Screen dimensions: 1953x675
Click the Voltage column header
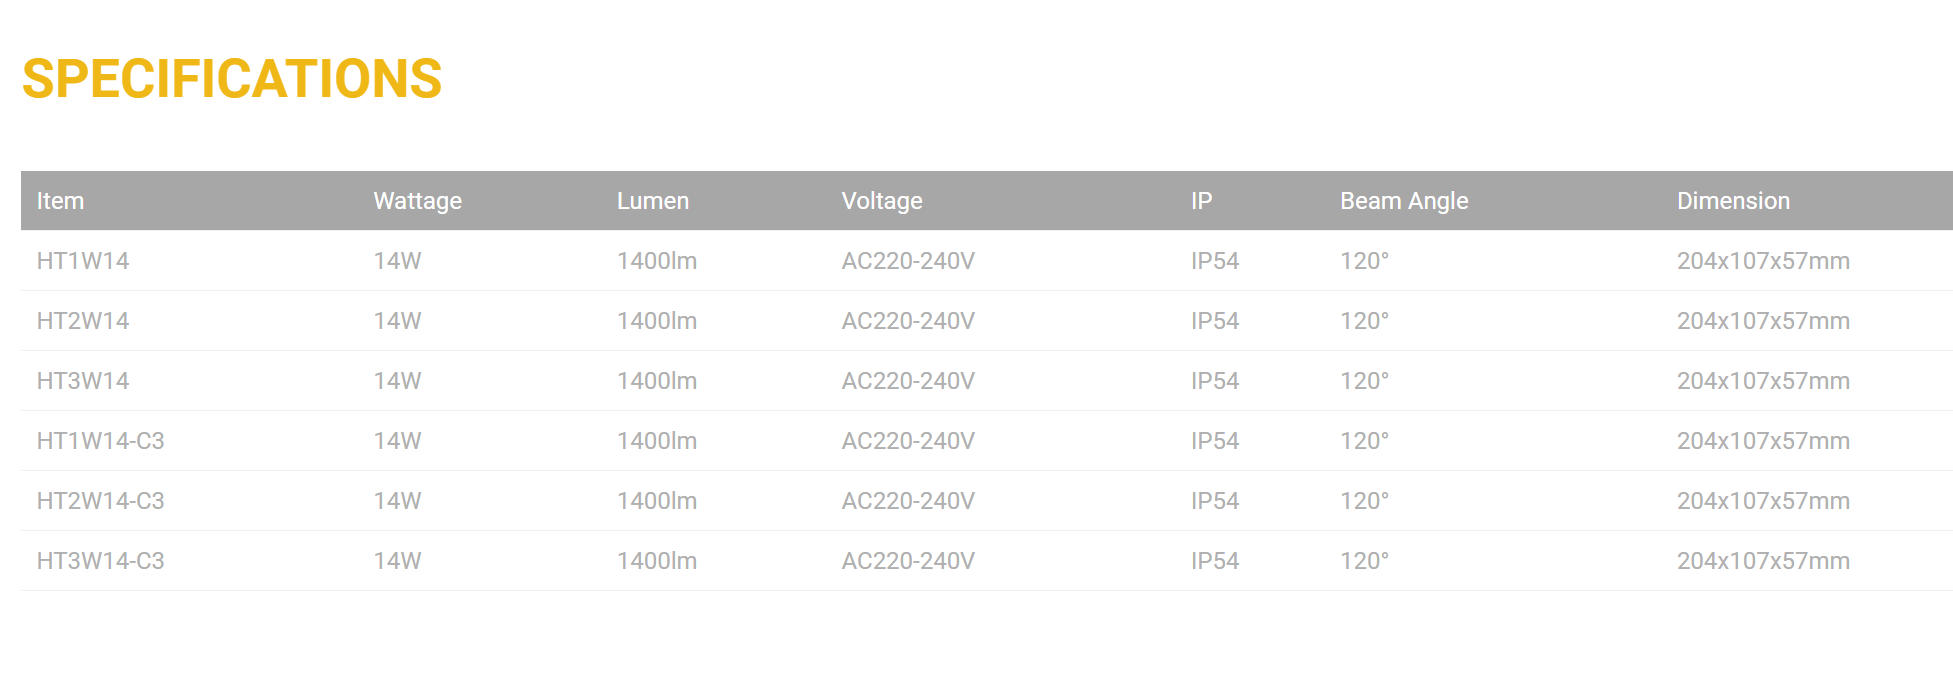pos(881,201)
